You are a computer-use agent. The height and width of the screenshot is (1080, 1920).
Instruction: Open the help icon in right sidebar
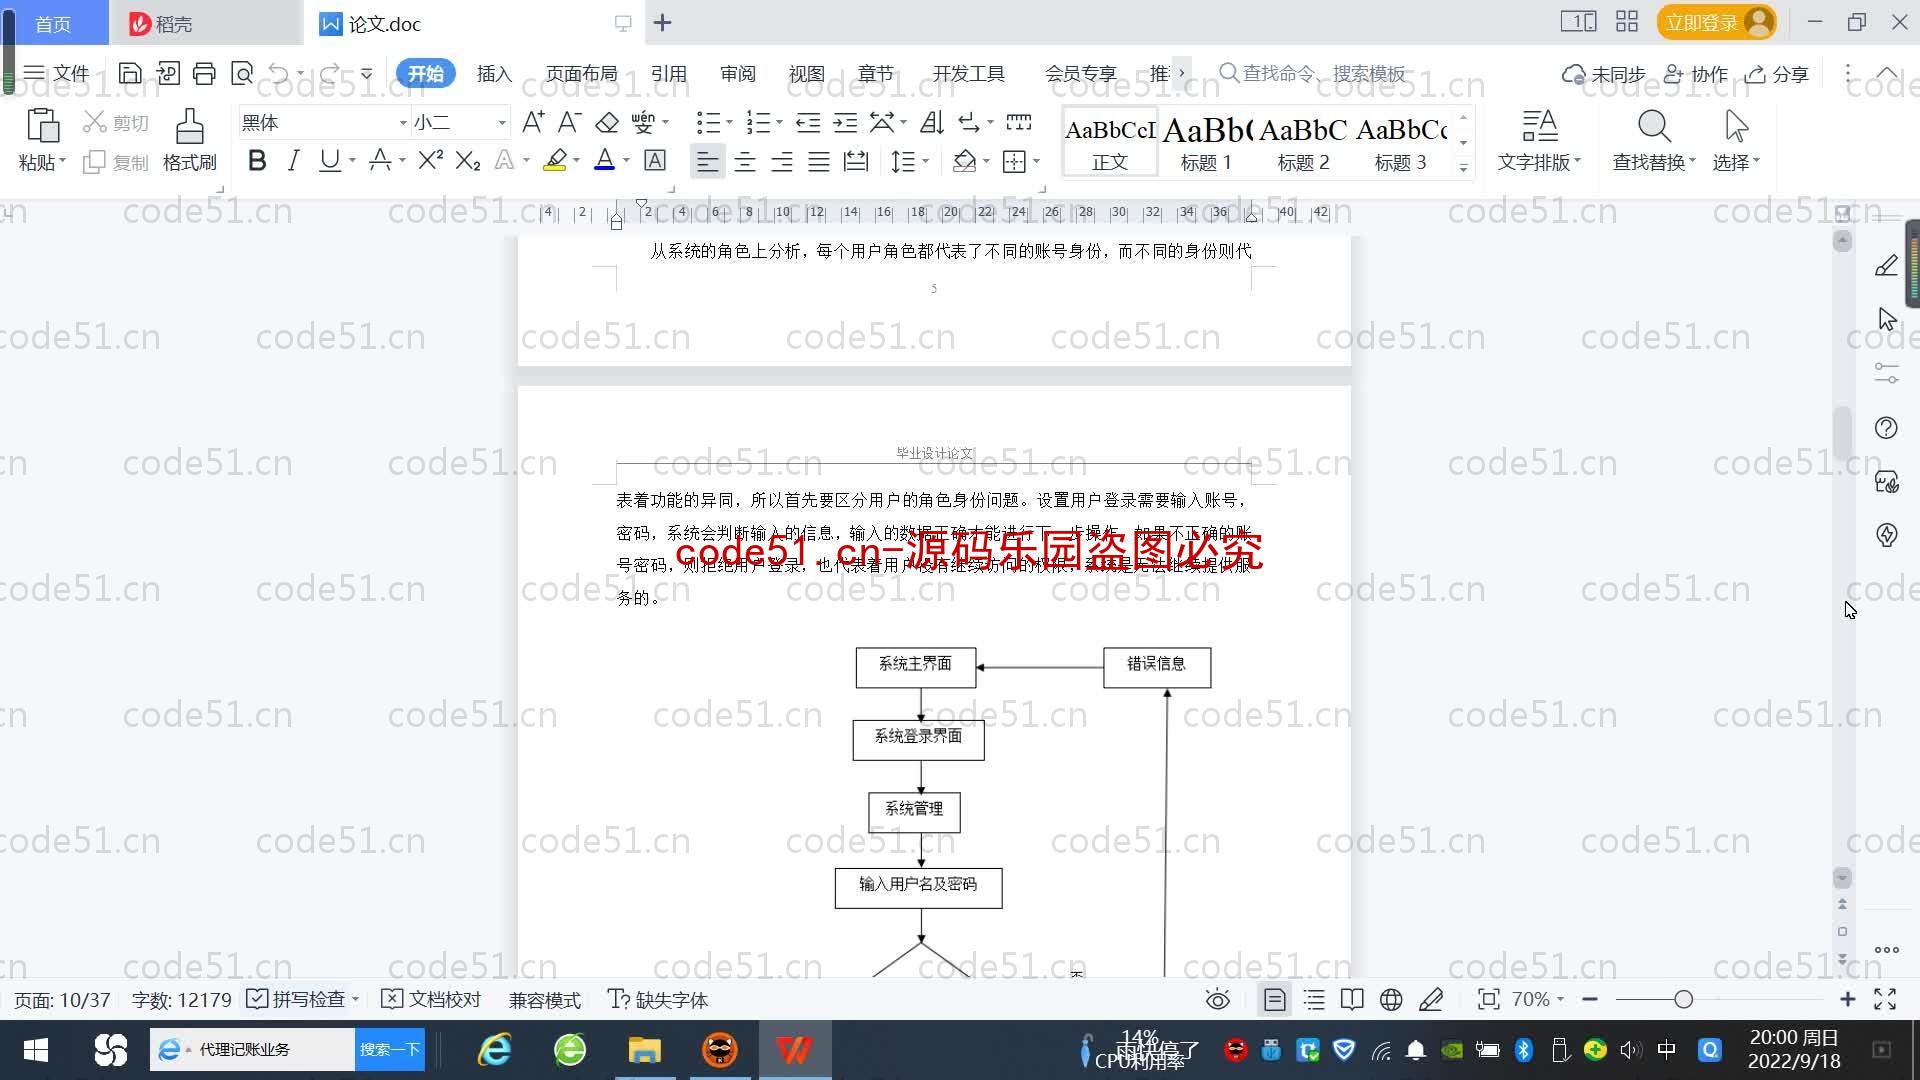[1886, 428]
